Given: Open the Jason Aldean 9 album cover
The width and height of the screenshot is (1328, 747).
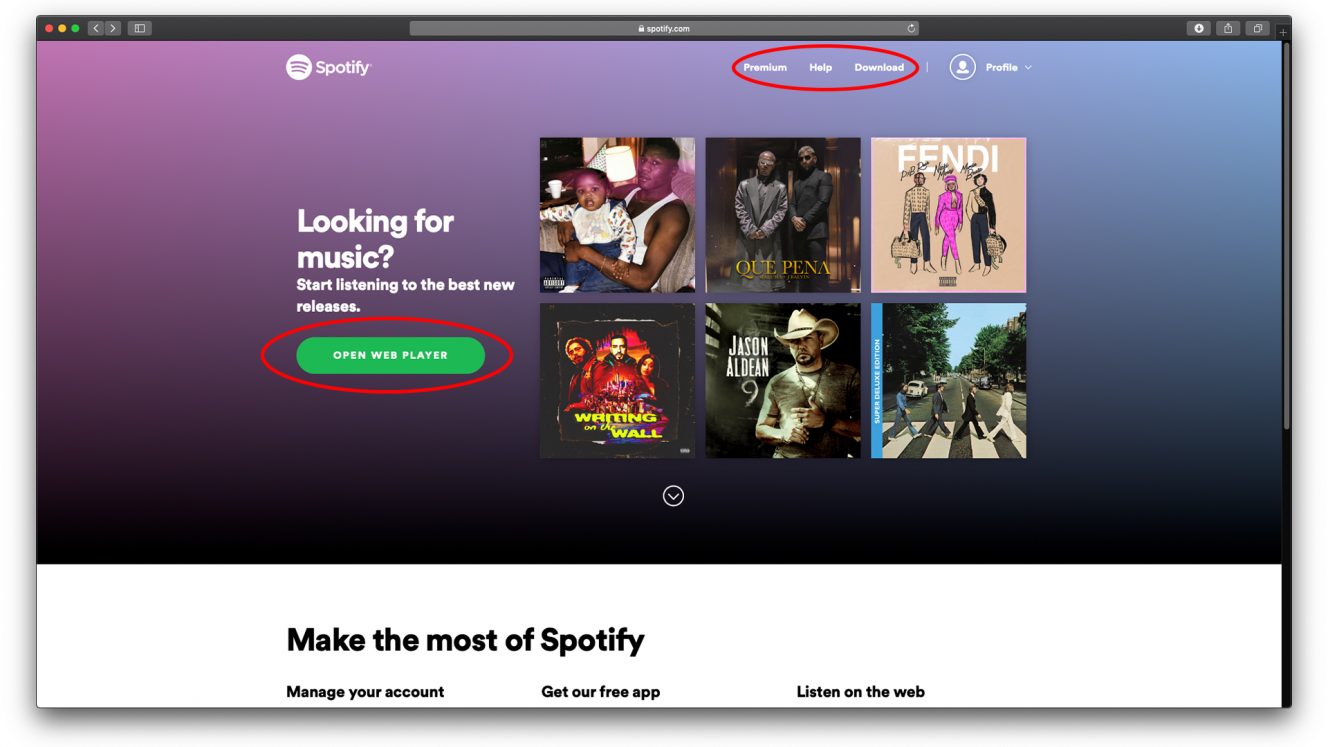Looking at the screenshot, I should tap(783, 381).
